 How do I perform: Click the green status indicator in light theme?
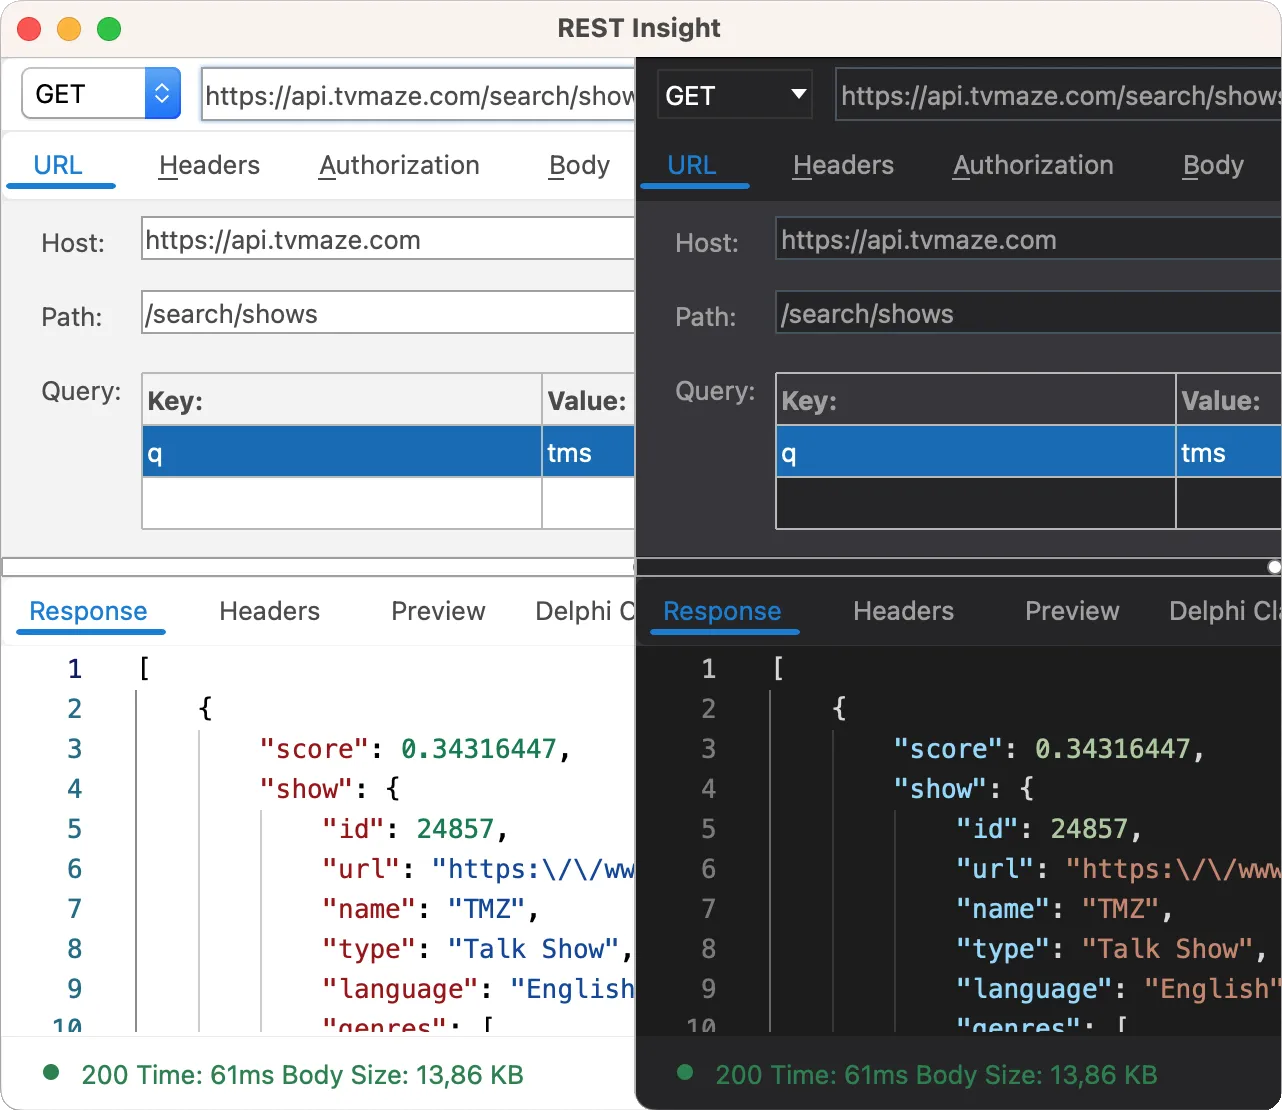[x=51, y=1073]
